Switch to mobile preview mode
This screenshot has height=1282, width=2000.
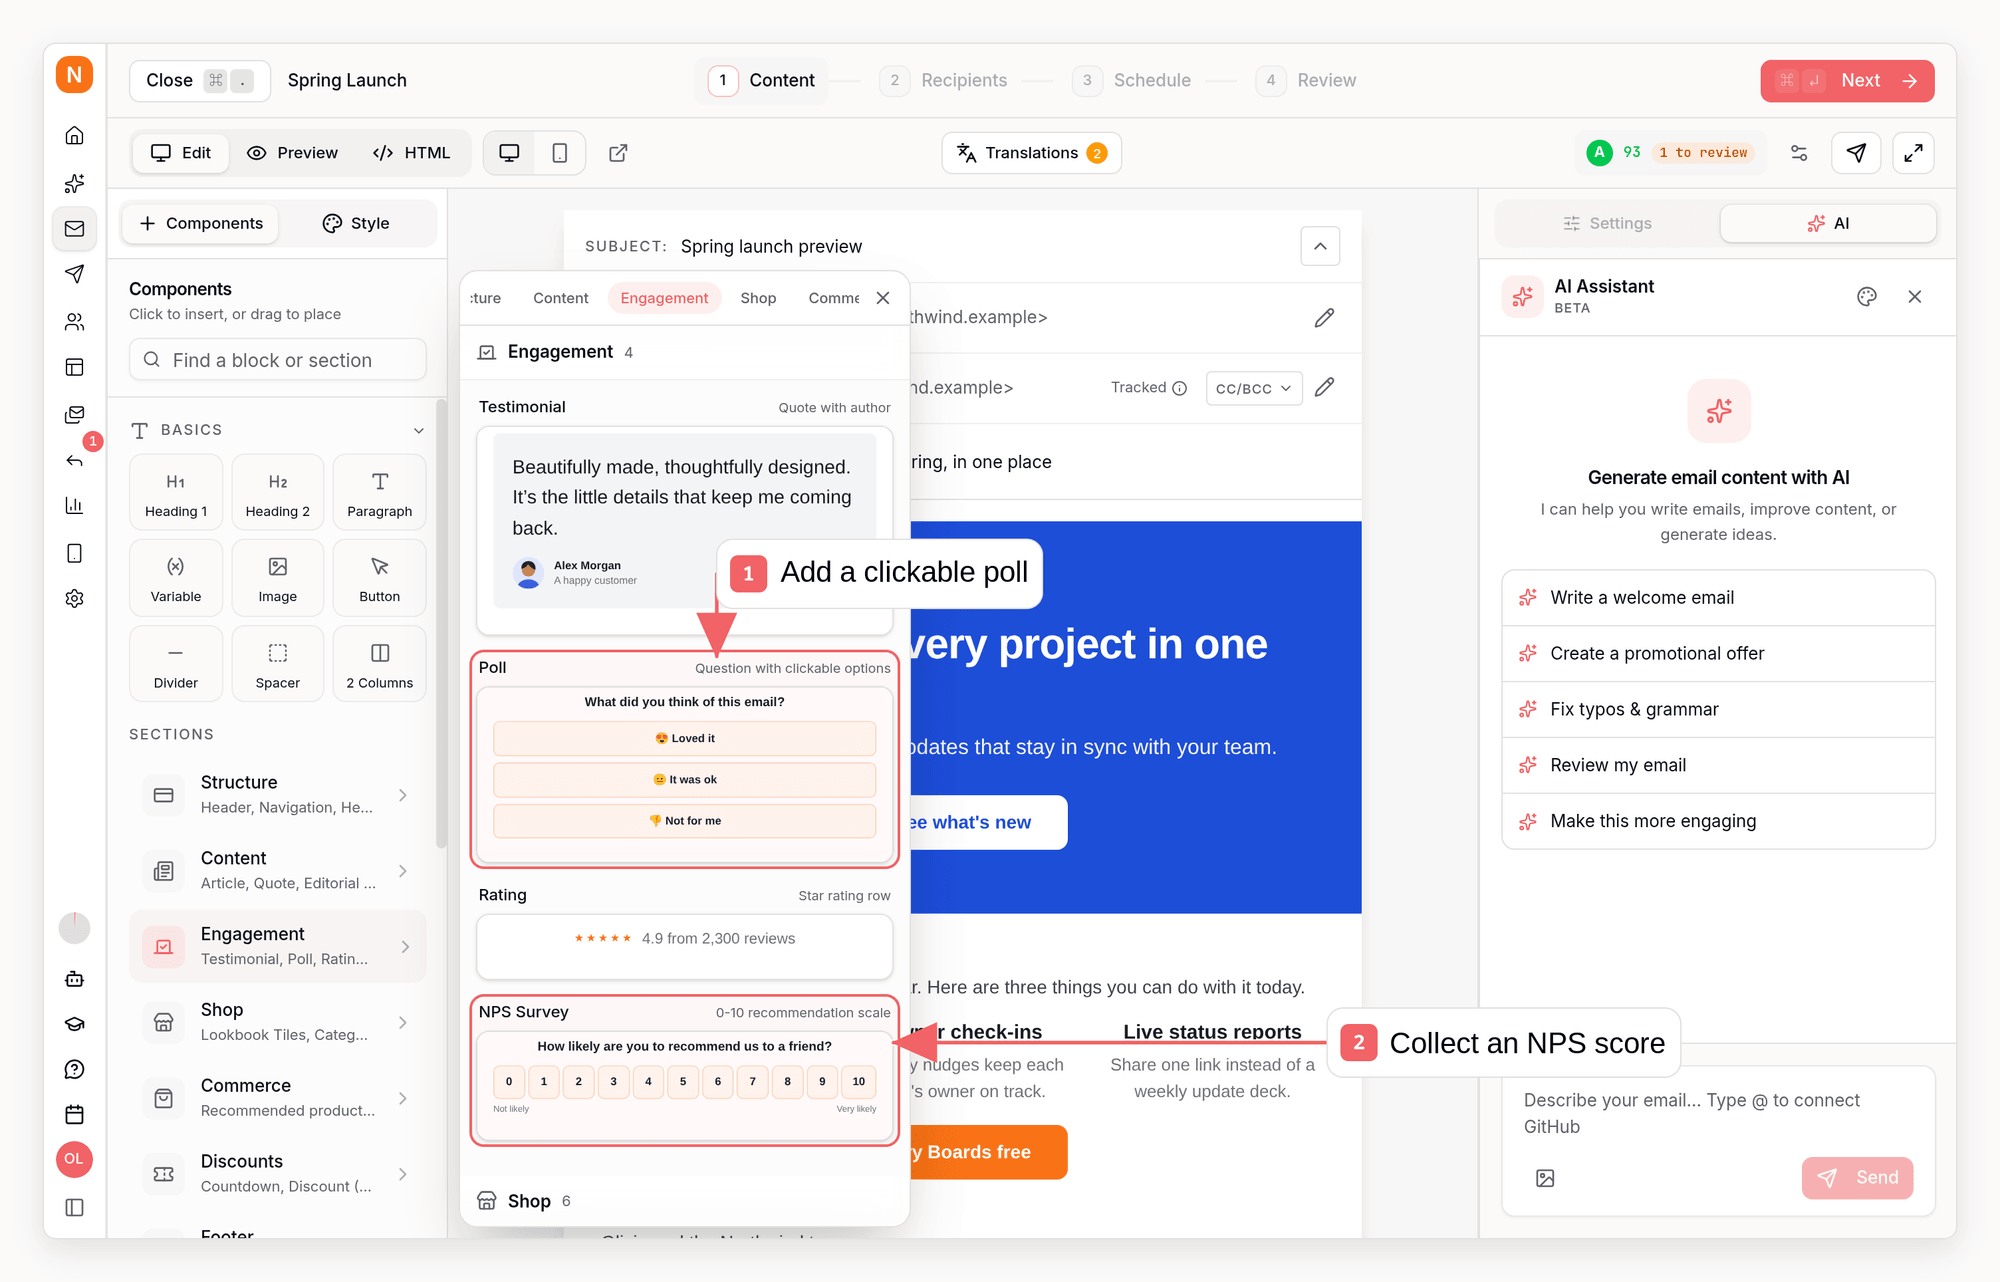click(560, 153)
